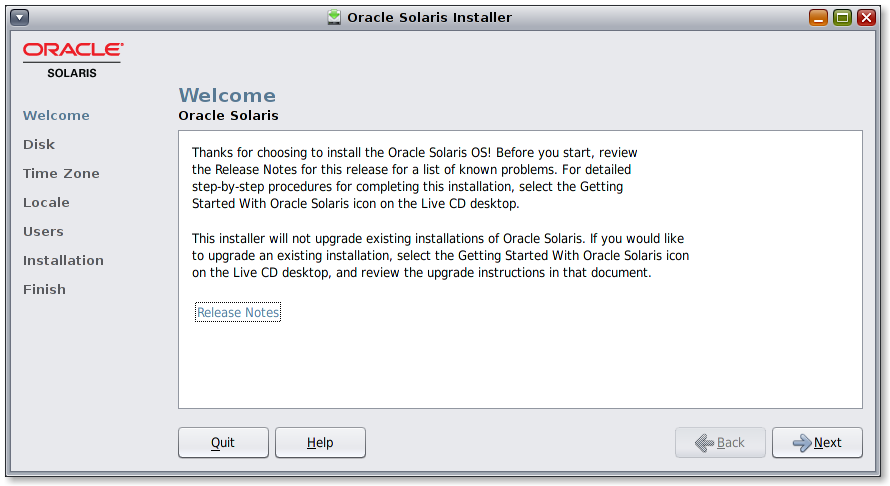Open the Release Notes link
The image size is (890, 486).
[238, 312]
